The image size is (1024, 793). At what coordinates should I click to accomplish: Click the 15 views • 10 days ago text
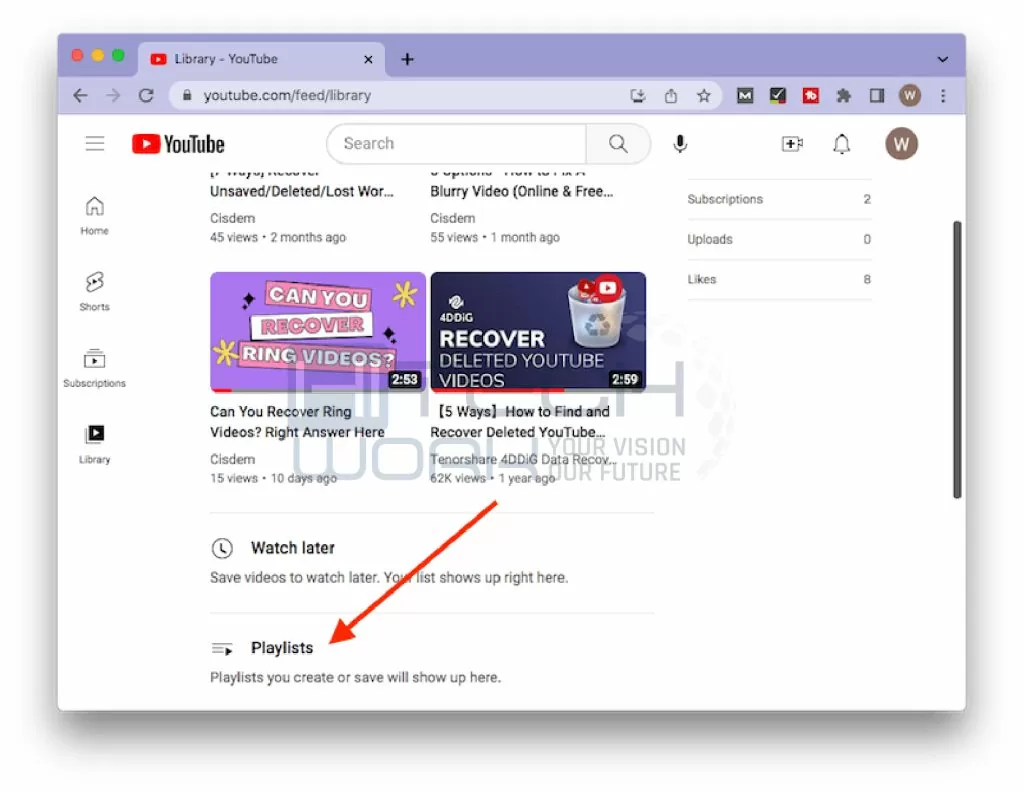(274, 478)
